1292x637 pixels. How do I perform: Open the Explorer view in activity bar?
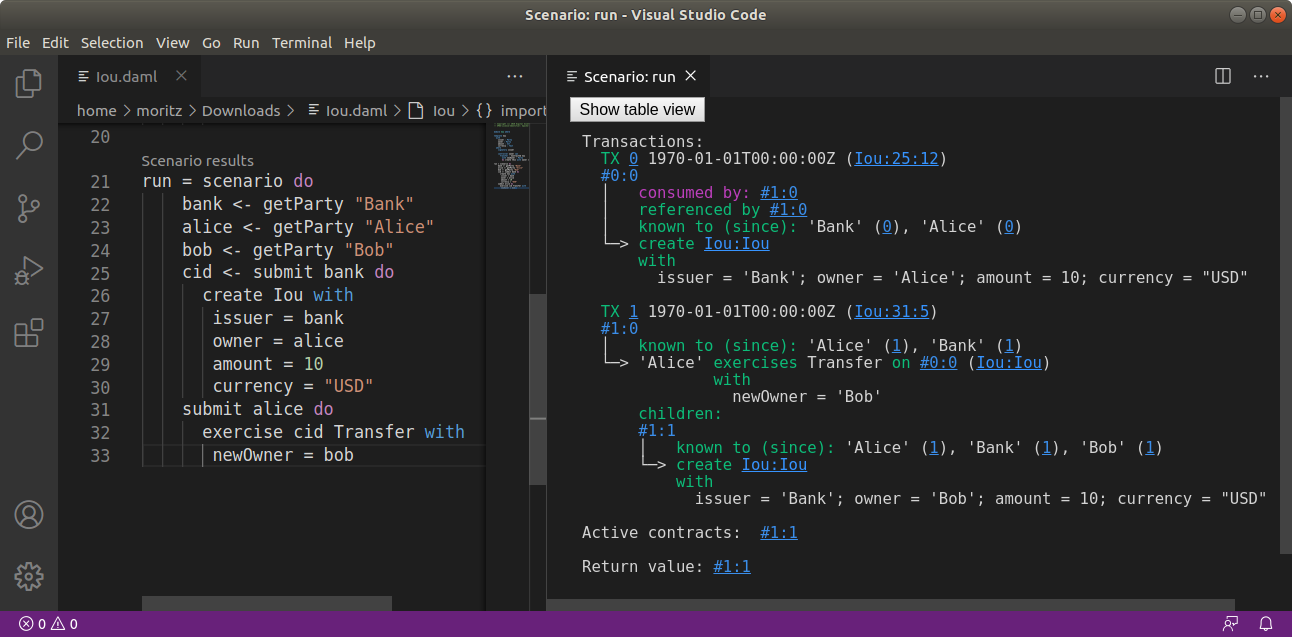pos(29,84)
